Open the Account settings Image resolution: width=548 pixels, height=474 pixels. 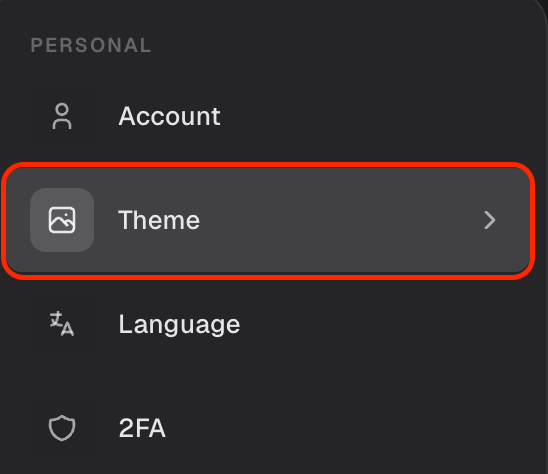coord(268,116)
